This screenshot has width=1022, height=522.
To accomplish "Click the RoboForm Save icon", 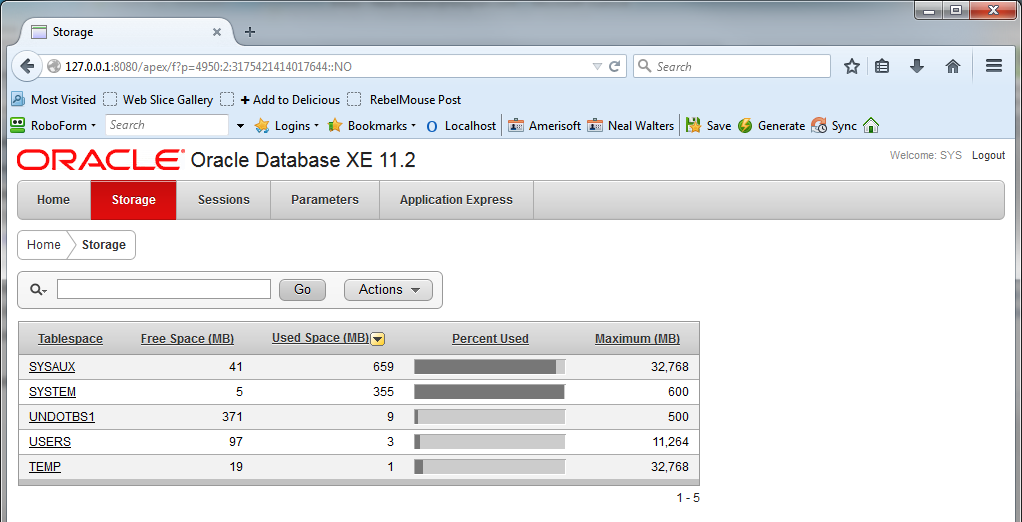I will (694, 126).
